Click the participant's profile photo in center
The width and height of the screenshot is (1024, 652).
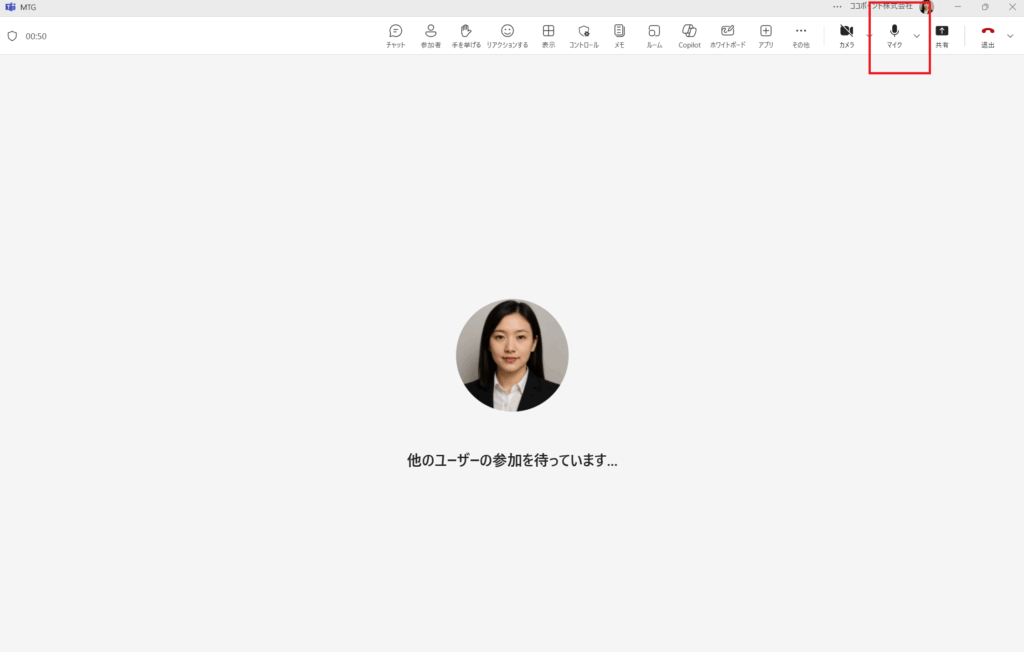point(512,355)
